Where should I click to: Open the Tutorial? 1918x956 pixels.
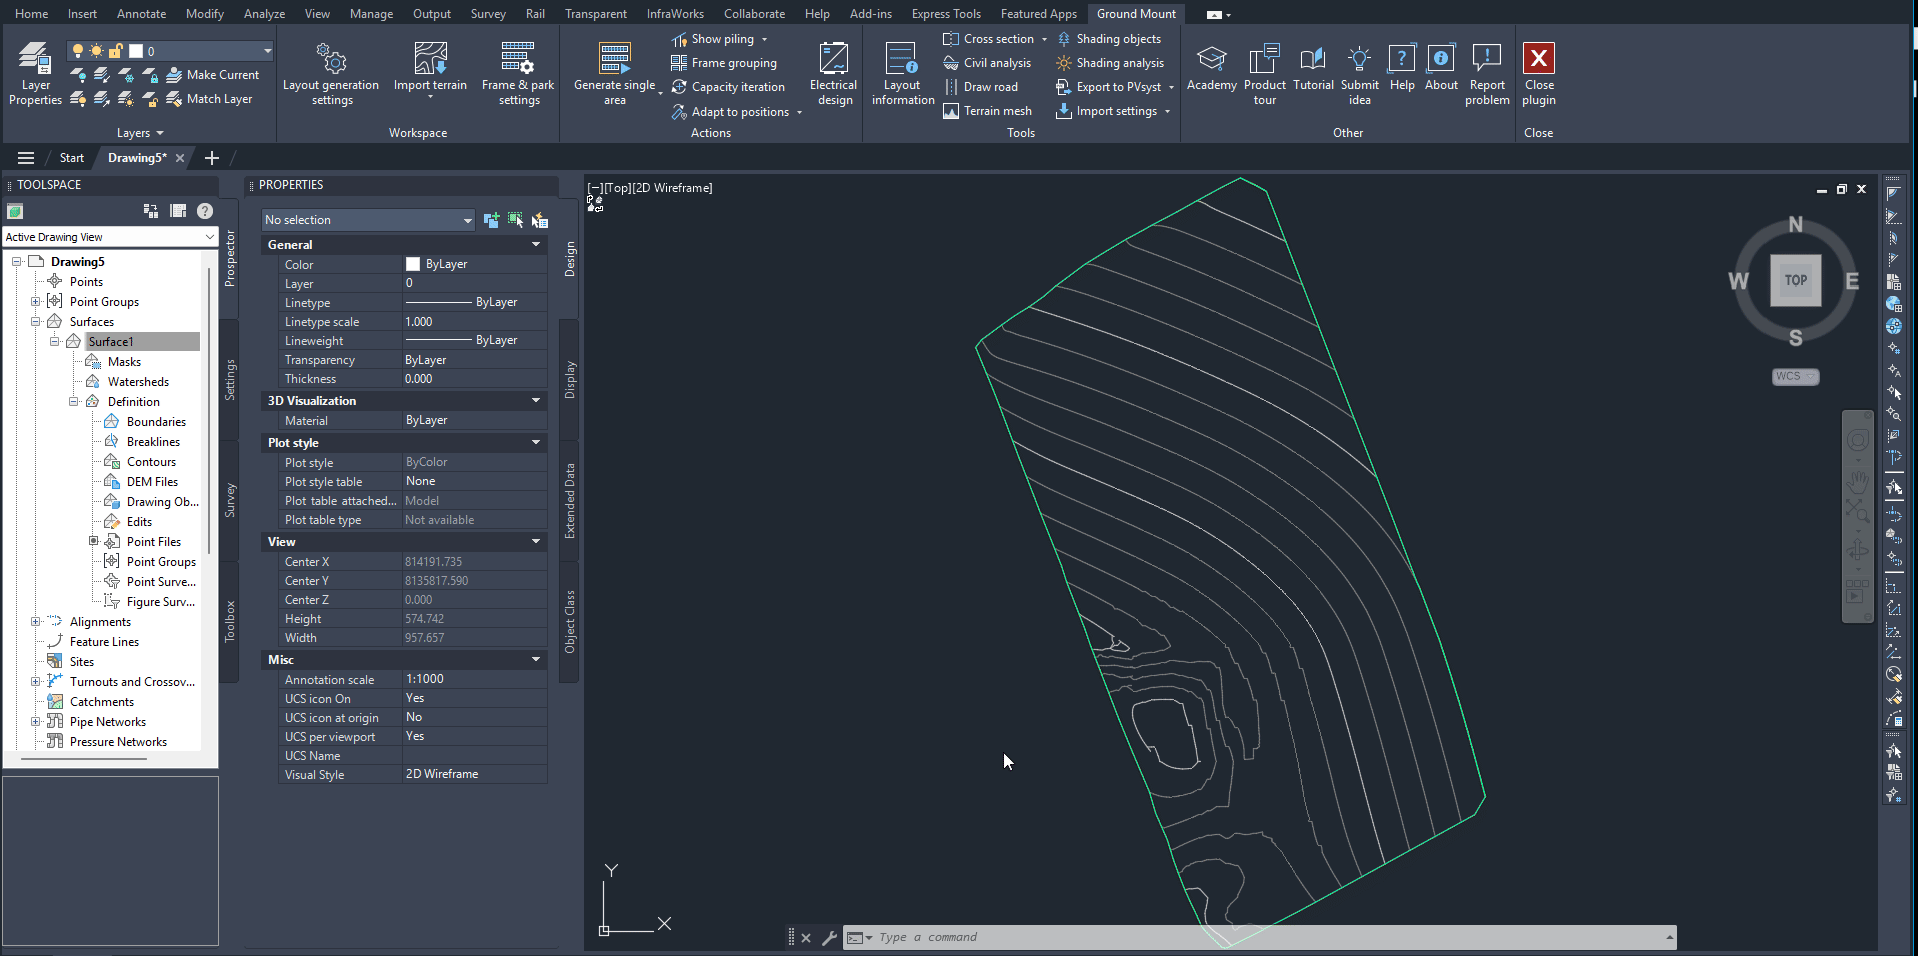pyautogui.click(x=1313, y=68)
